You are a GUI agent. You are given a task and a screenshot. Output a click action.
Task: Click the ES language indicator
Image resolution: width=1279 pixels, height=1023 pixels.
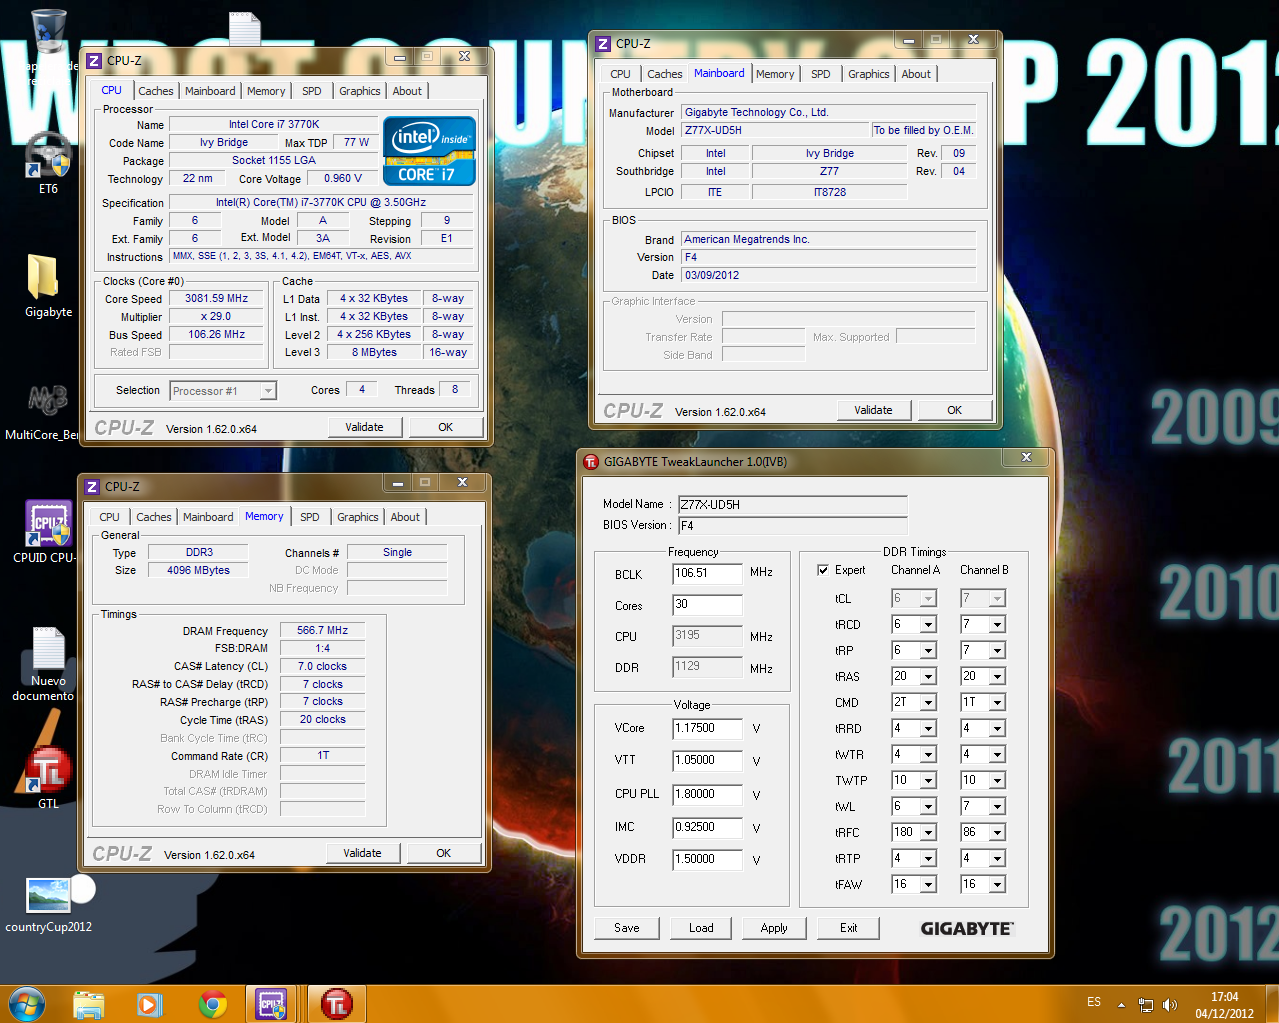pyautogui.click(x=1094, y=1002)
